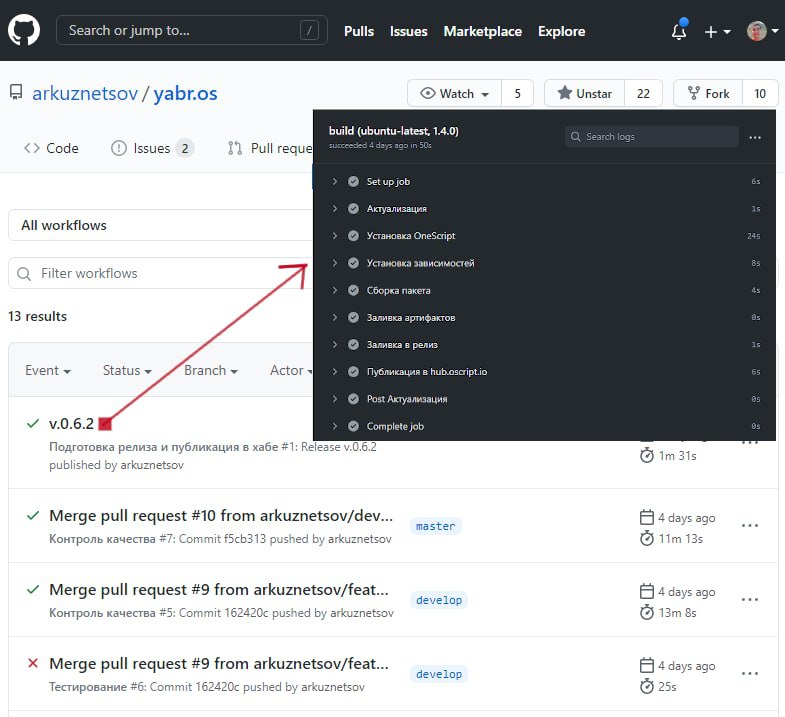The width and height of the screenshot is (785, 717).
Task: Open the yabr.os repository link
Action: click(185, 93)
